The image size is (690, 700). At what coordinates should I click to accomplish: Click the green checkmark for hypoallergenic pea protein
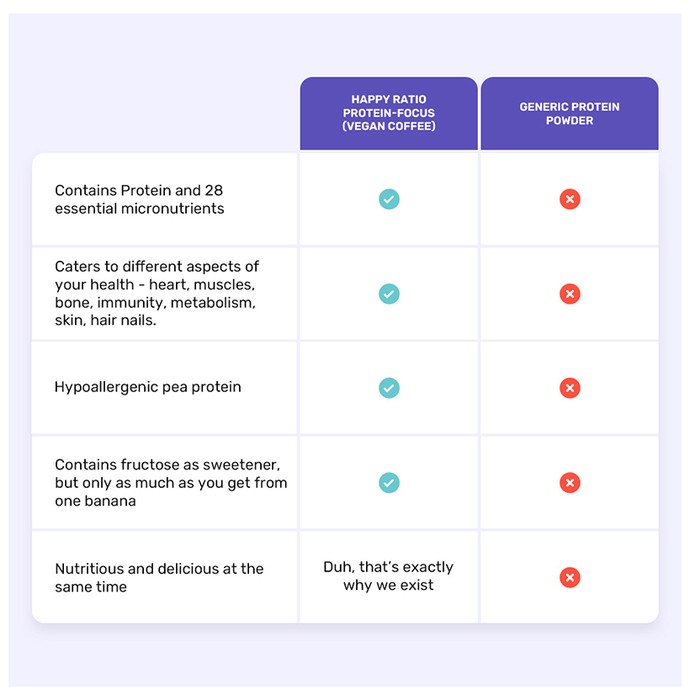[389, 388]
